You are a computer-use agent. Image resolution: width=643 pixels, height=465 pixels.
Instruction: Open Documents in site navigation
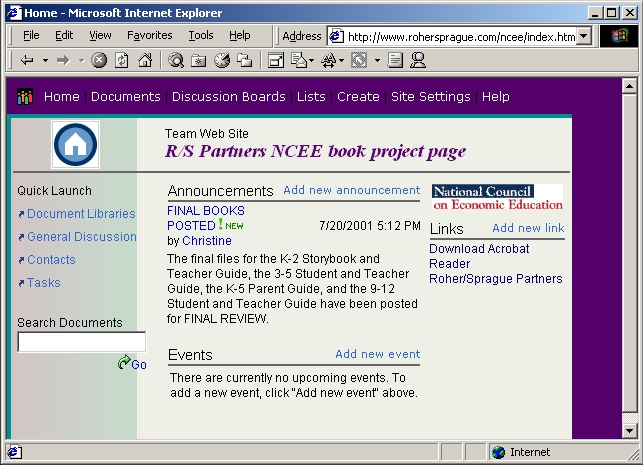point(125,97)
